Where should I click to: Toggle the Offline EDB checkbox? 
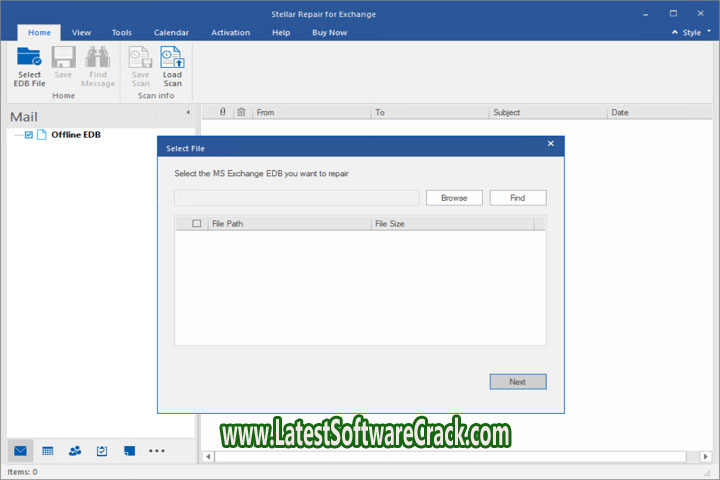tap(29, 135)
